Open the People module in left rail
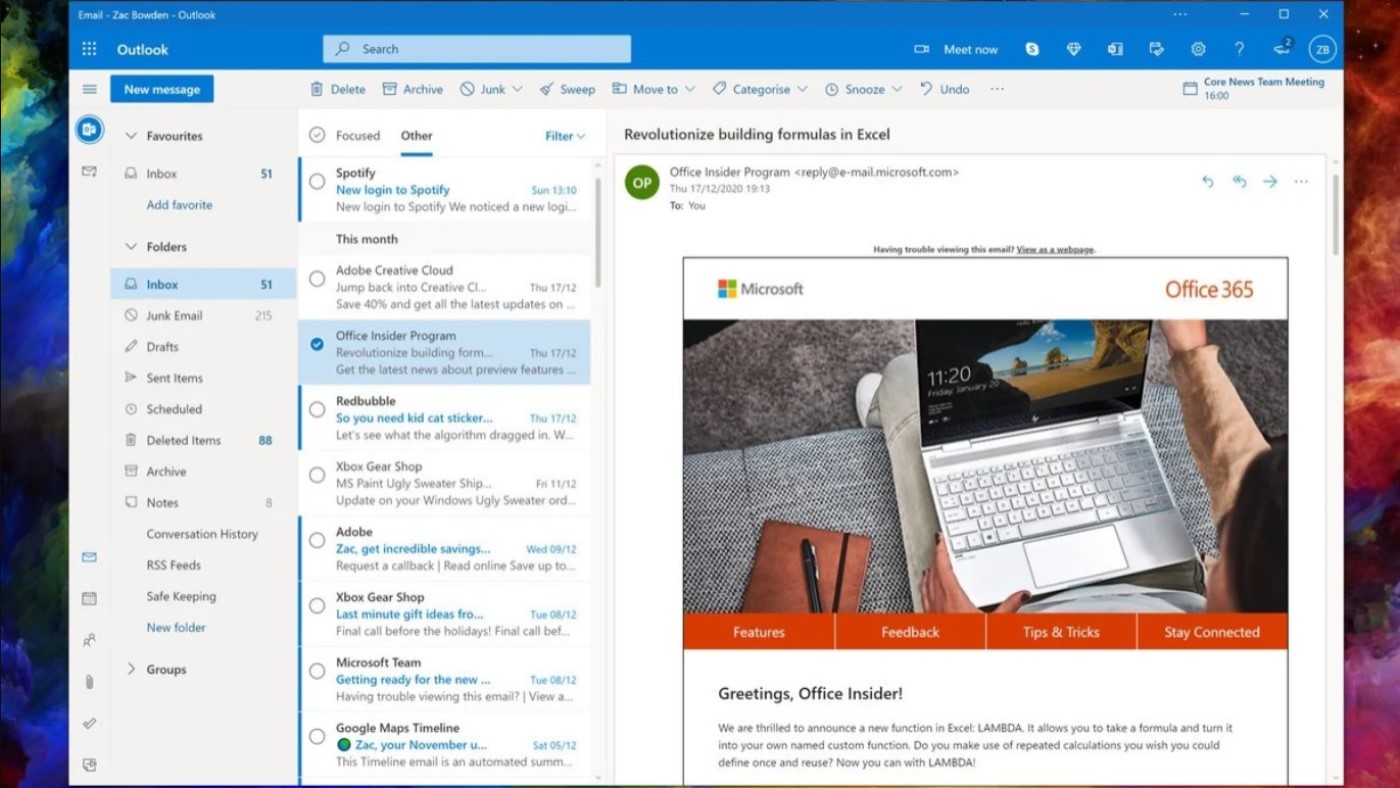The image size is (1400, 788). 89,640
